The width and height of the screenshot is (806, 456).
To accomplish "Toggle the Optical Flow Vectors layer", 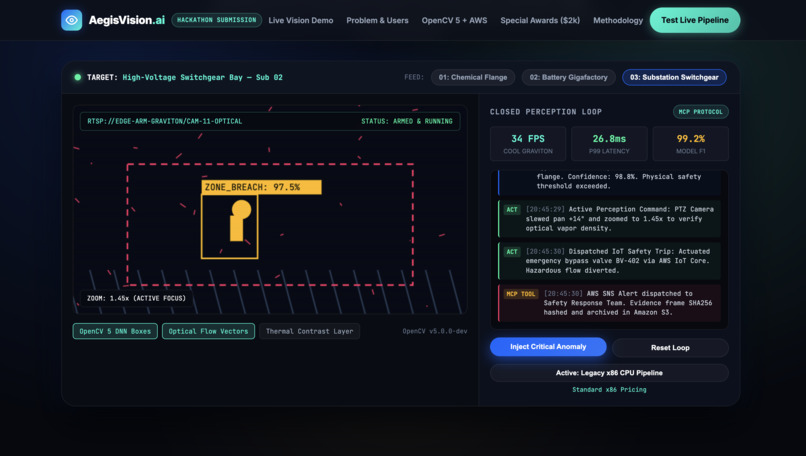I will [208, 331].
